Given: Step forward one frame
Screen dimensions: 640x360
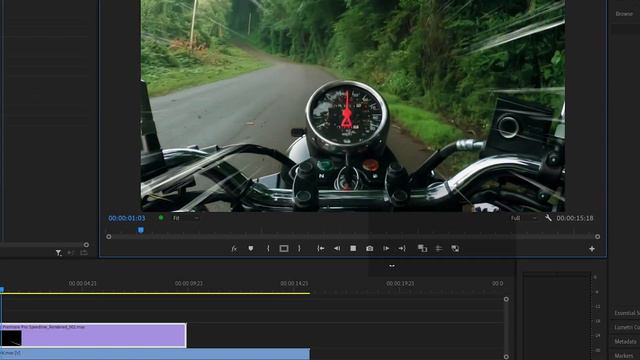Looking at the screenshot, I should 386,248.
